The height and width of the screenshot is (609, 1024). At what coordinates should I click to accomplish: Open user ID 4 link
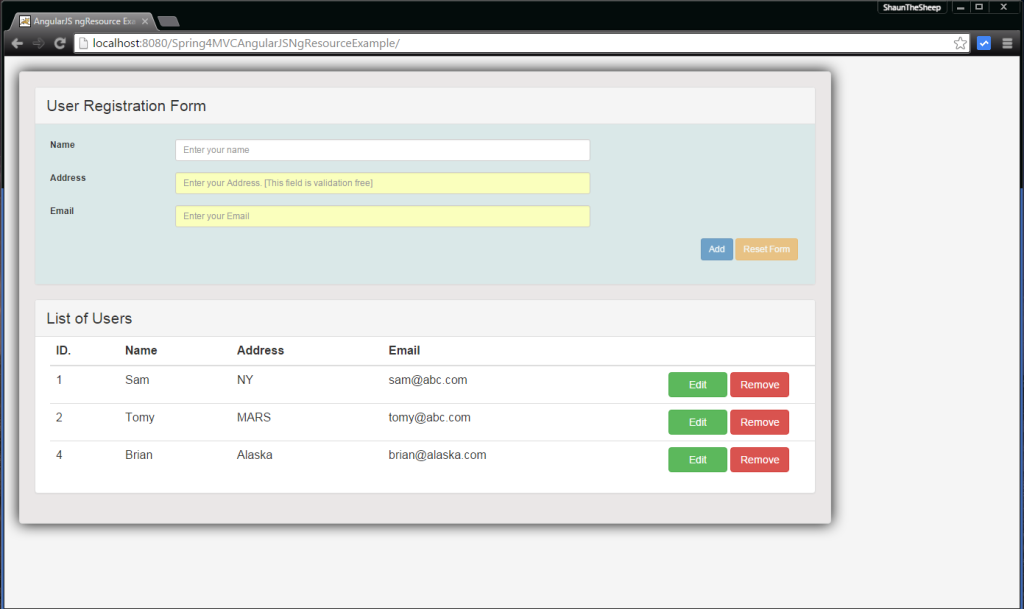[58, 455]
